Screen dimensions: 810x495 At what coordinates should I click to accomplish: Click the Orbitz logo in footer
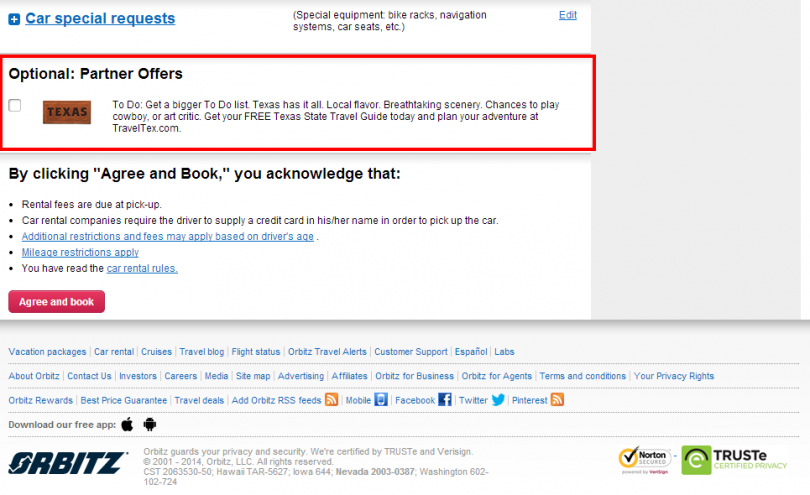[68, 463]
